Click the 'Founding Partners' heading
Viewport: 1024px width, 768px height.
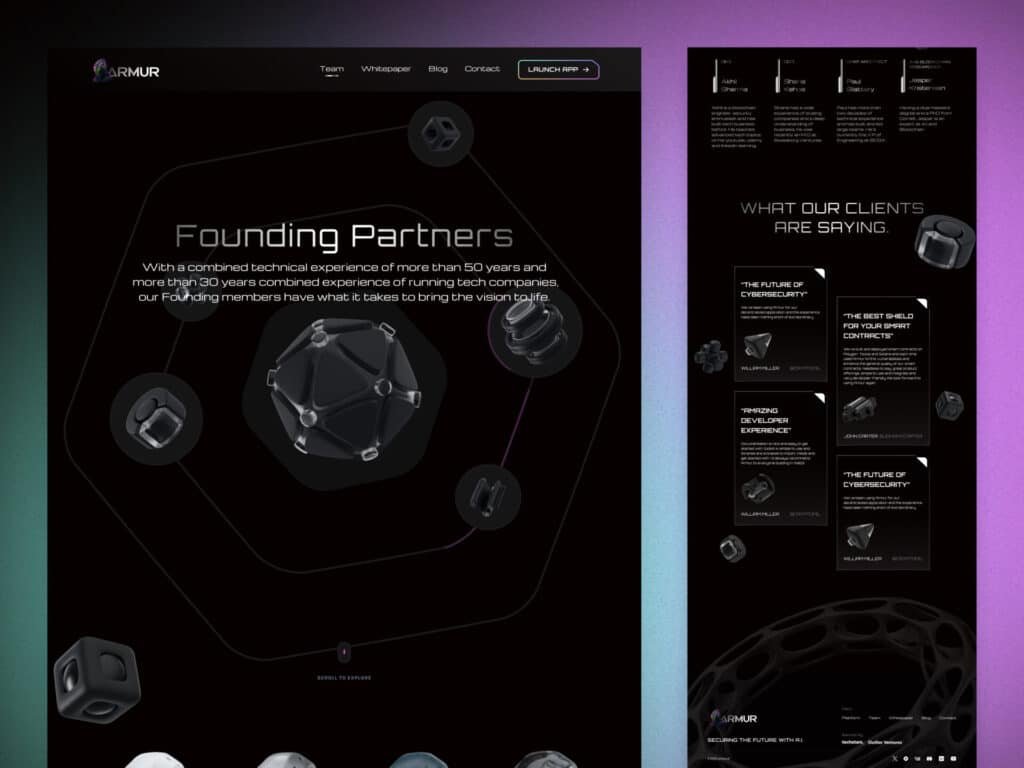click(344, 236)
